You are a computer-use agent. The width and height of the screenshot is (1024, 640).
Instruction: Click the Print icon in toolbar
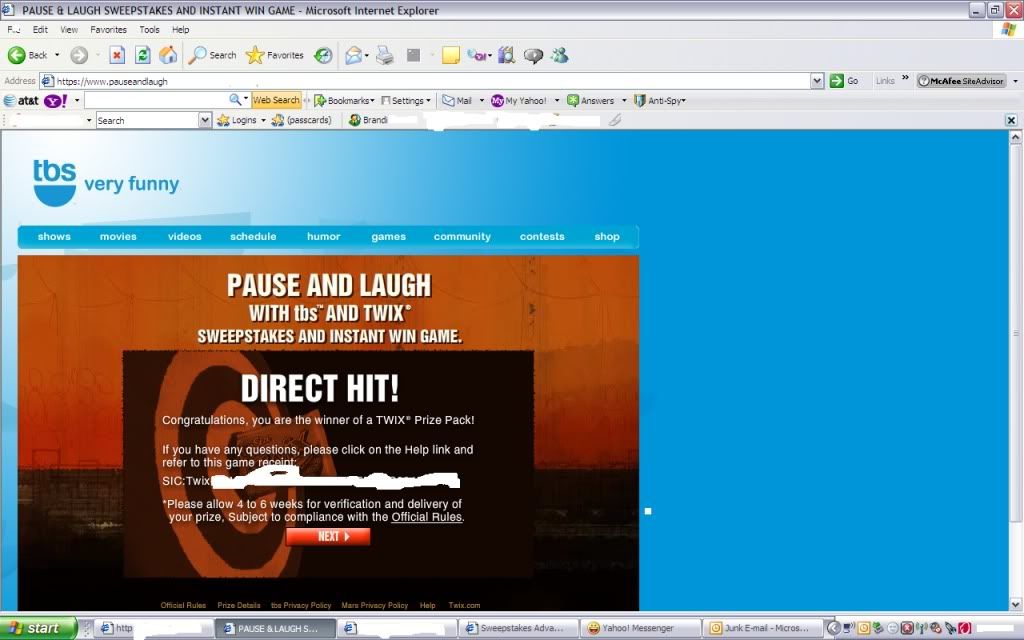[x=385, y=55]
